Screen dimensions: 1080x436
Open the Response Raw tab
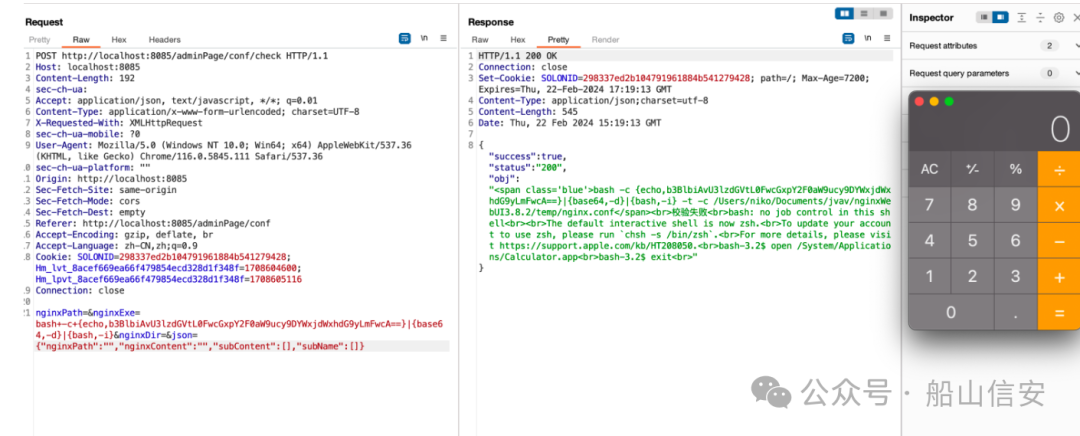pyautogui.click(x=480, y=40)
